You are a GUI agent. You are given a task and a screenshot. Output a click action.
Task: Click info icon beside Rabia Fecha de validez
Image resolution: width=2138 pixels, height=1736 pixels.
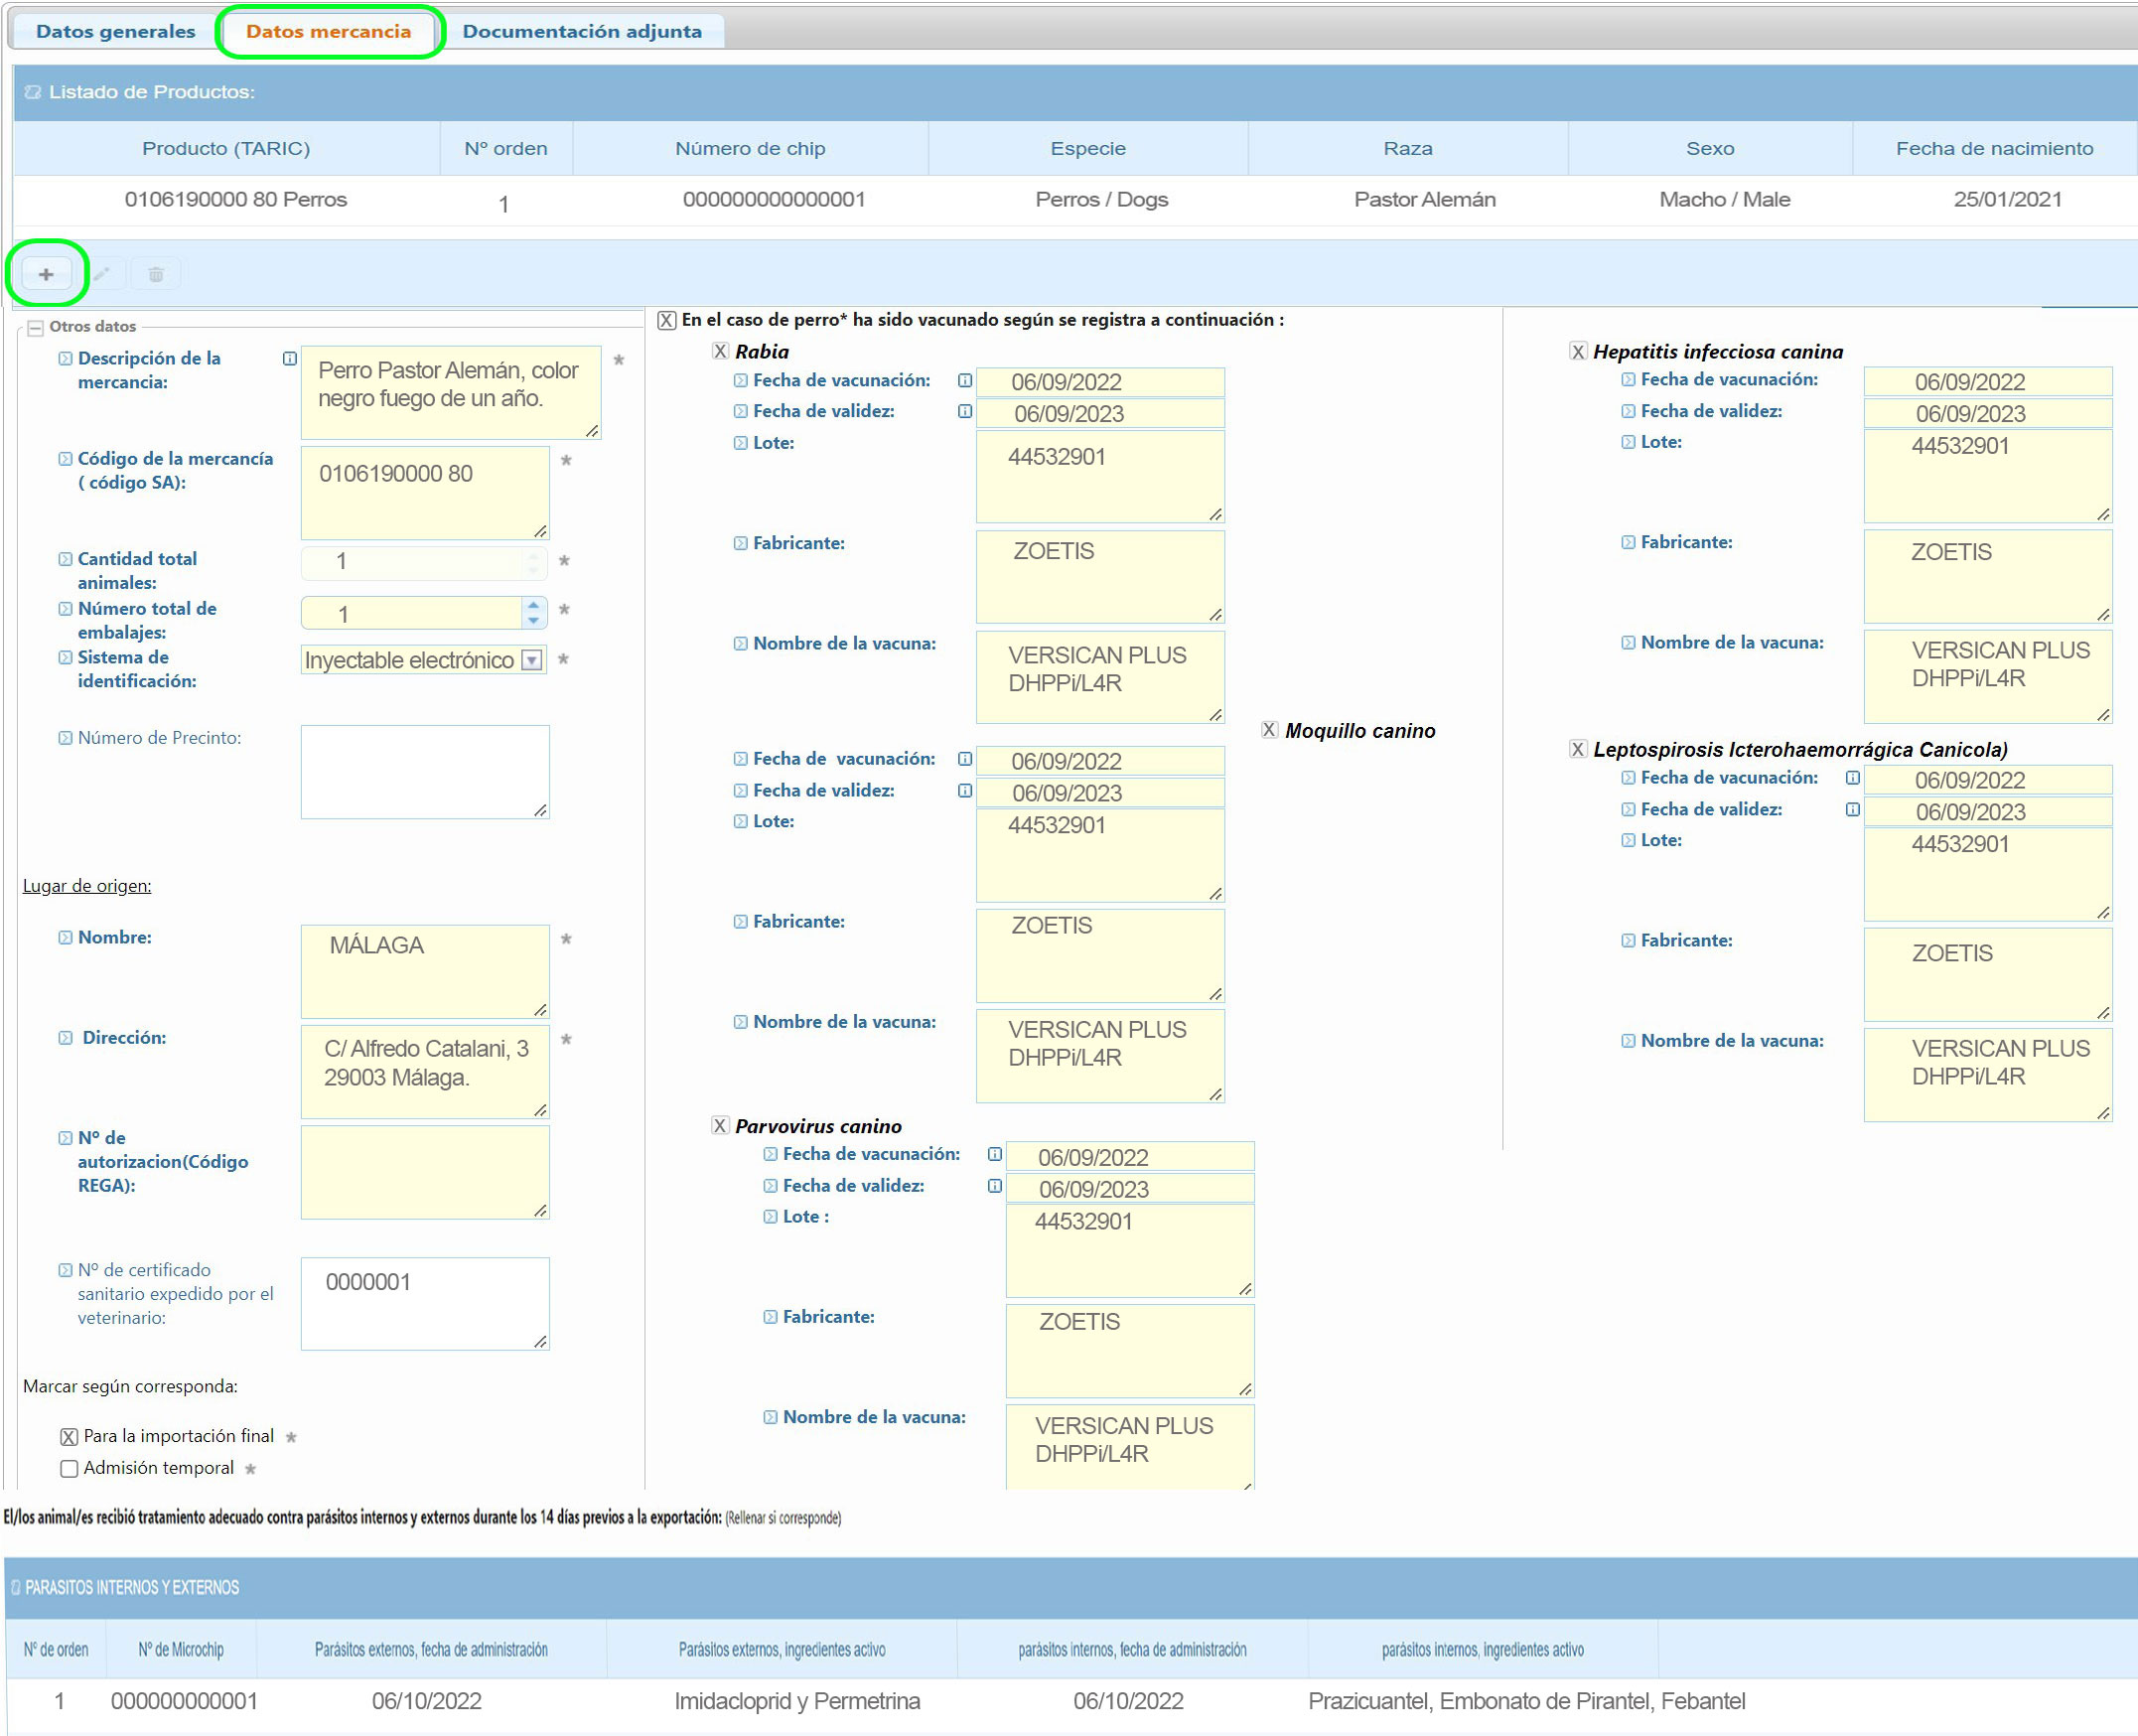965,411
